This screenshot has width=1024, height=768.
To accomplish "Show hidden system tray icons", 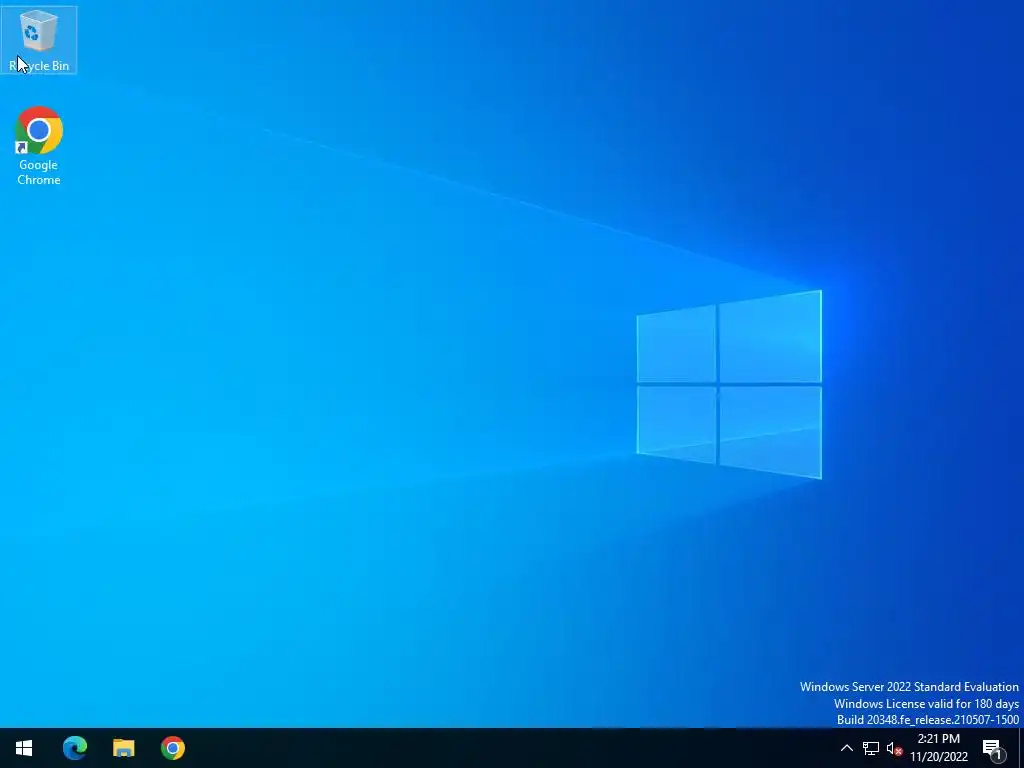I will (846, 748).
